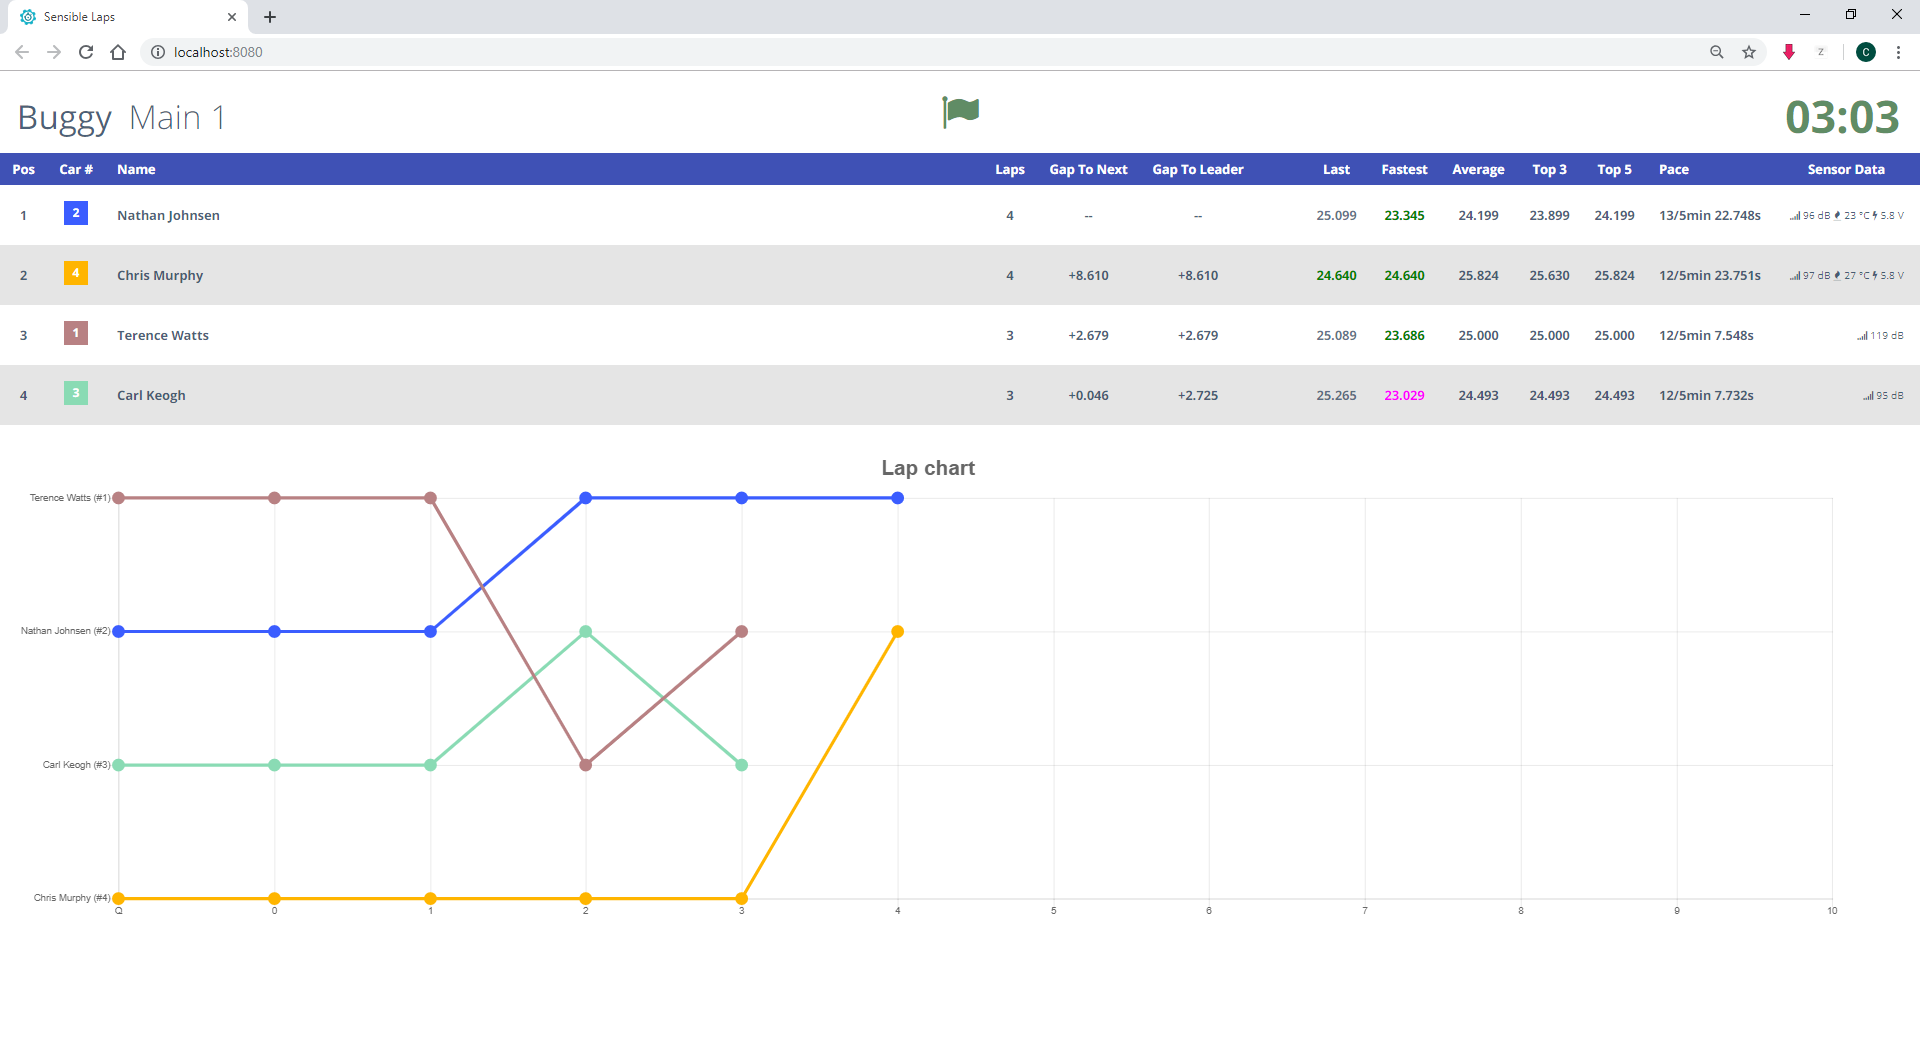Bookmark this page with the star icon
The image size is (1920, 1040).
1749,52
